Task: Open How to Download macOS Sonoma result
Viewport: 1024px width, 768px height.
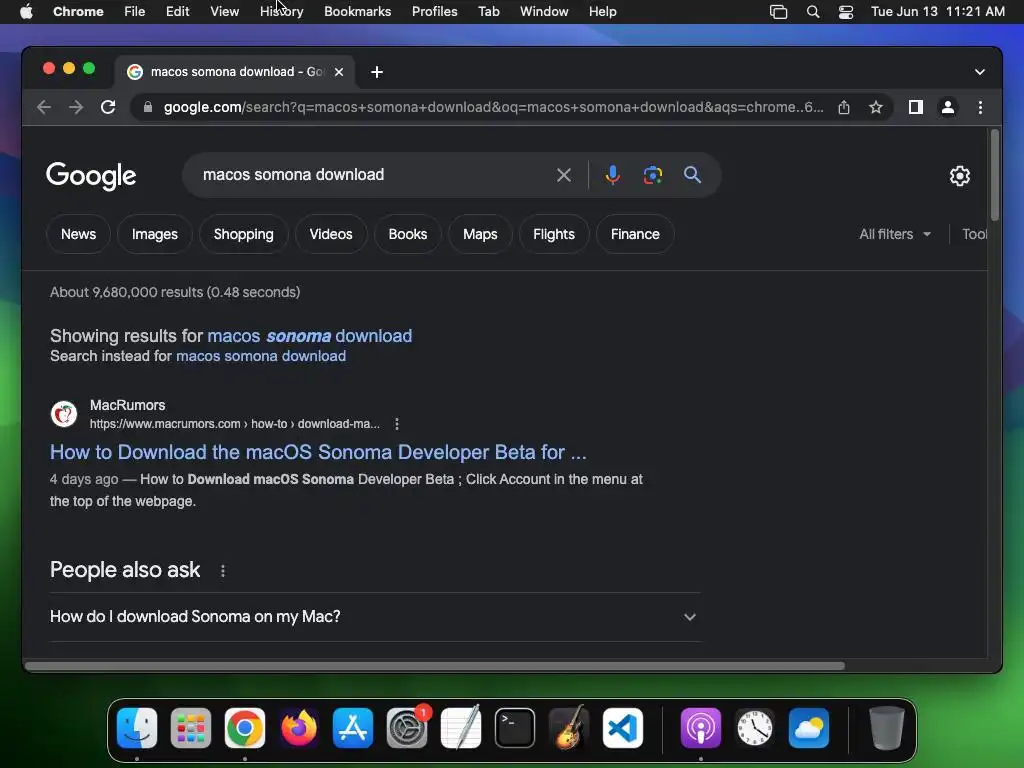Action: point(318,452)
